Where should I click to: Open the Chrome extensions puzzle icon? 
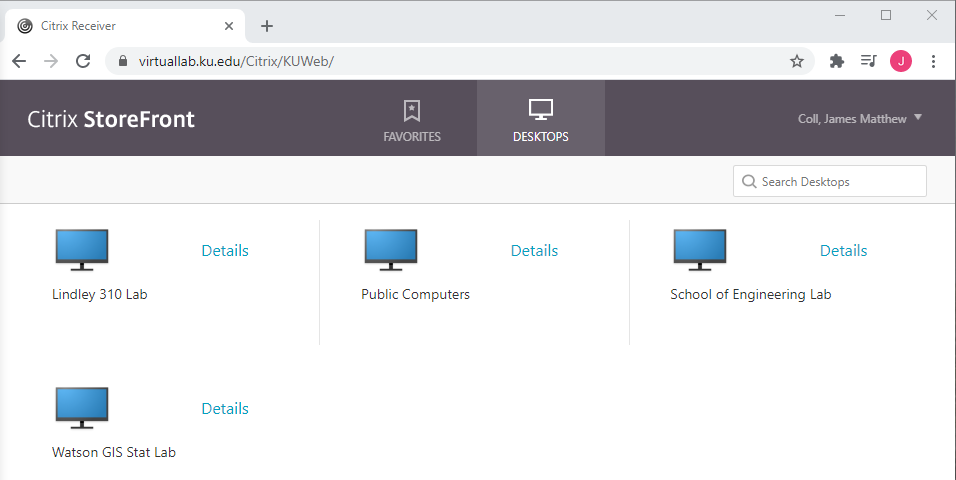click(x=837, y=61)
